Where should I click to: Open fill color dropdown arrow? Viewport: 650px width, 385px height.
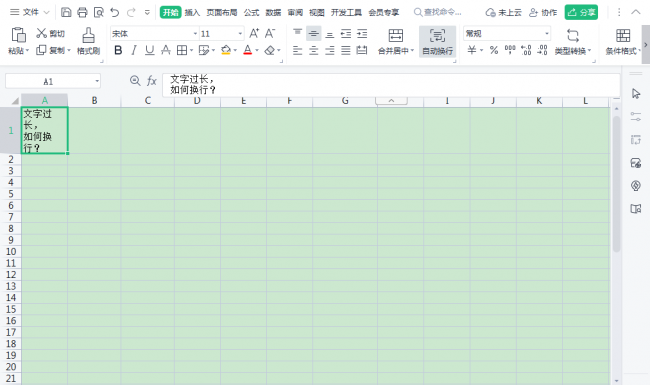[x=235, y=51]
